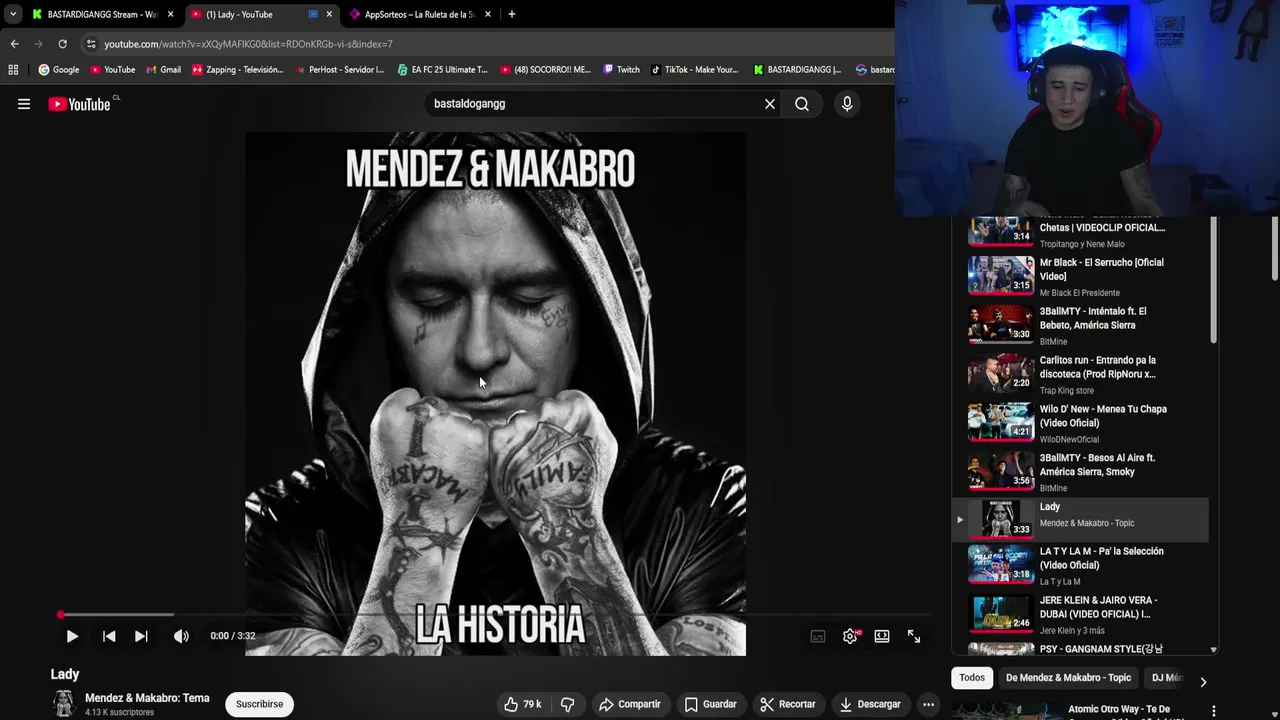Click the playlist panel scrollbar
The width and height of the screenshot is (1280, 720).
pyautogui.click(x=1214, y=280)
